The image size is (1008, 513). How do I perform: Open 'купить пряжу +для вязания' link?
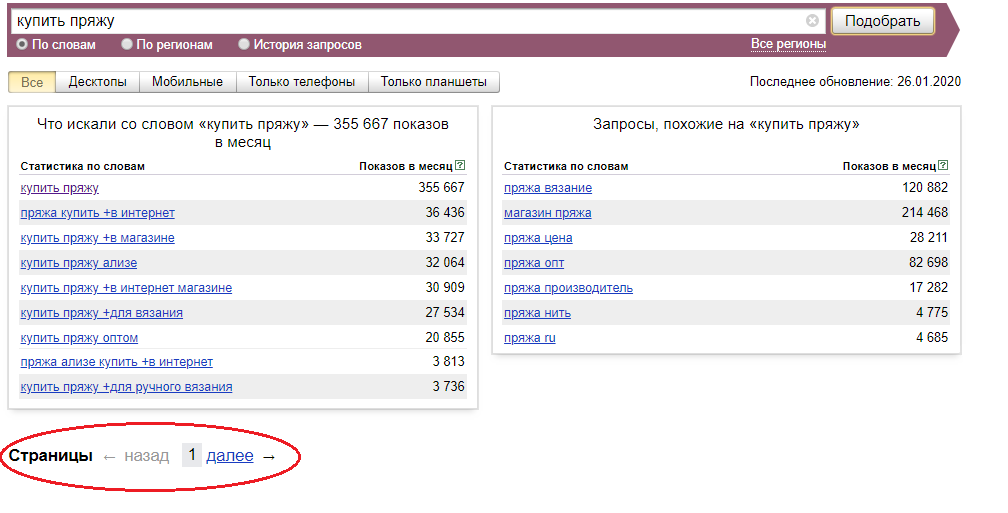pyautogui.click(x=102, y=313)
